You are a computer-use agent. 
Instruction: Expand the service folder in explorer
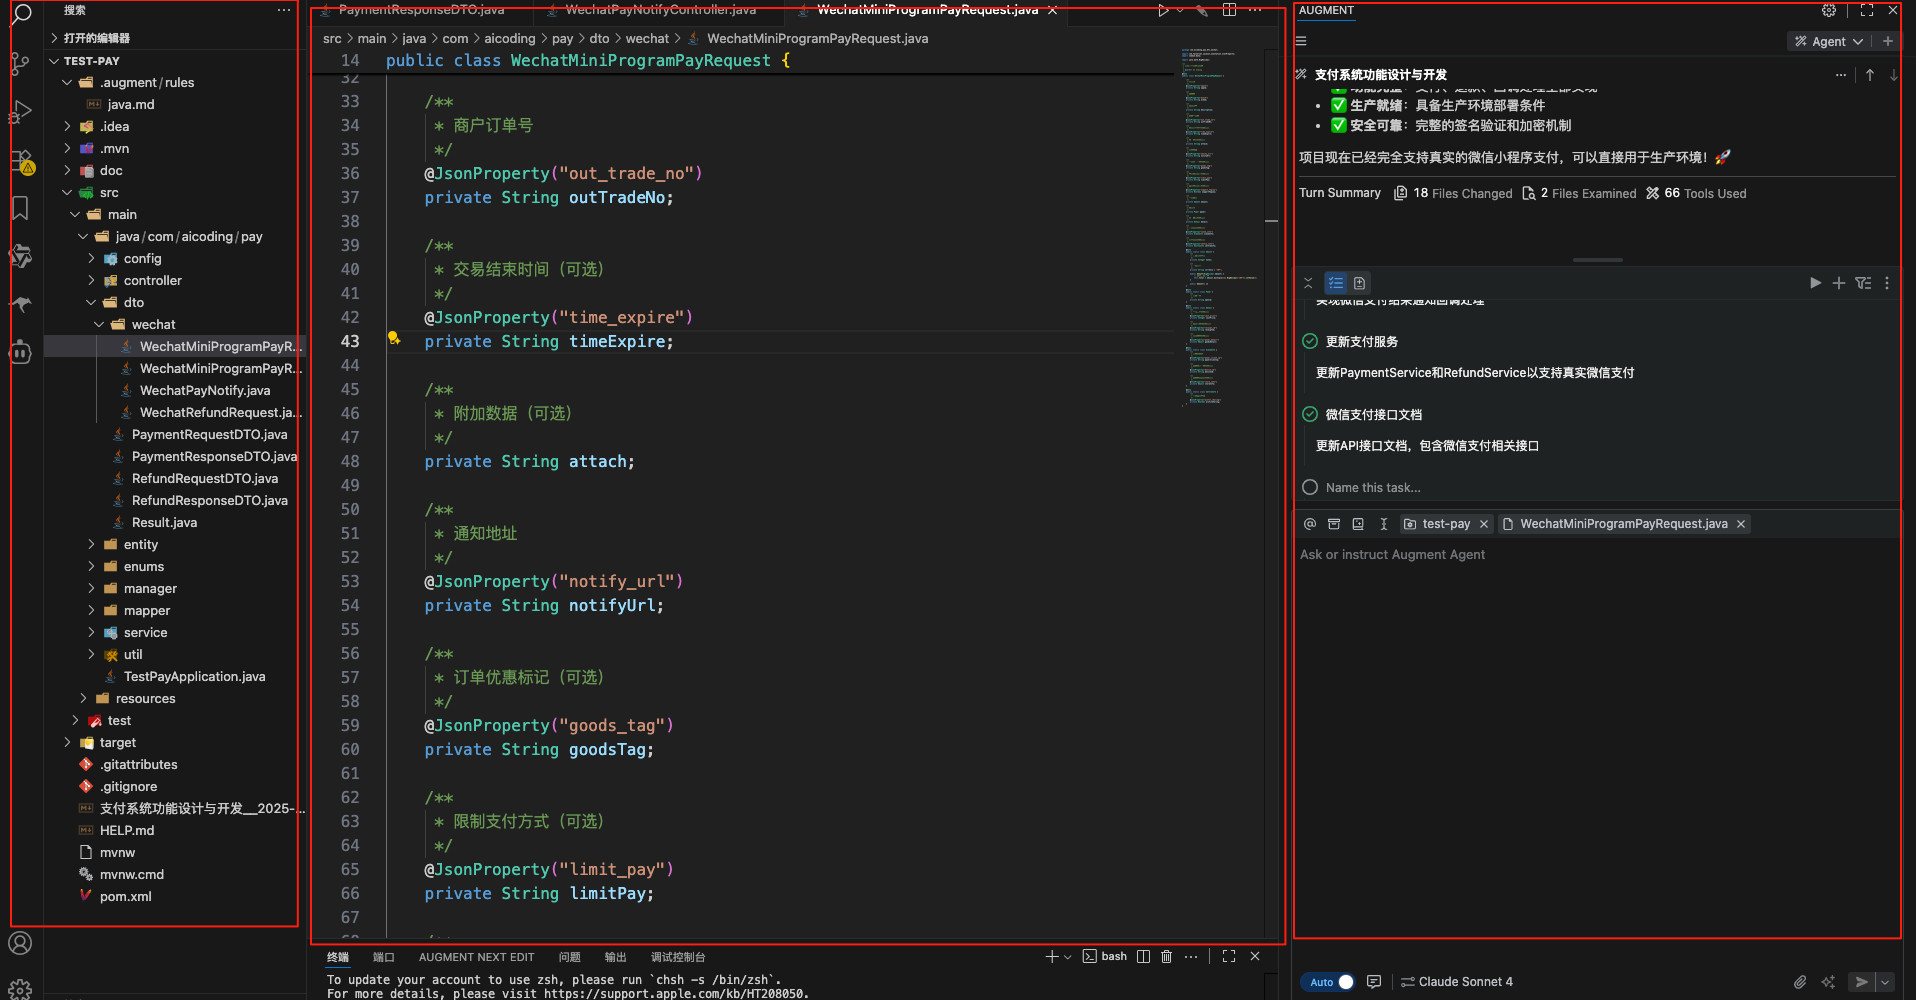click(x=145, y=633)
